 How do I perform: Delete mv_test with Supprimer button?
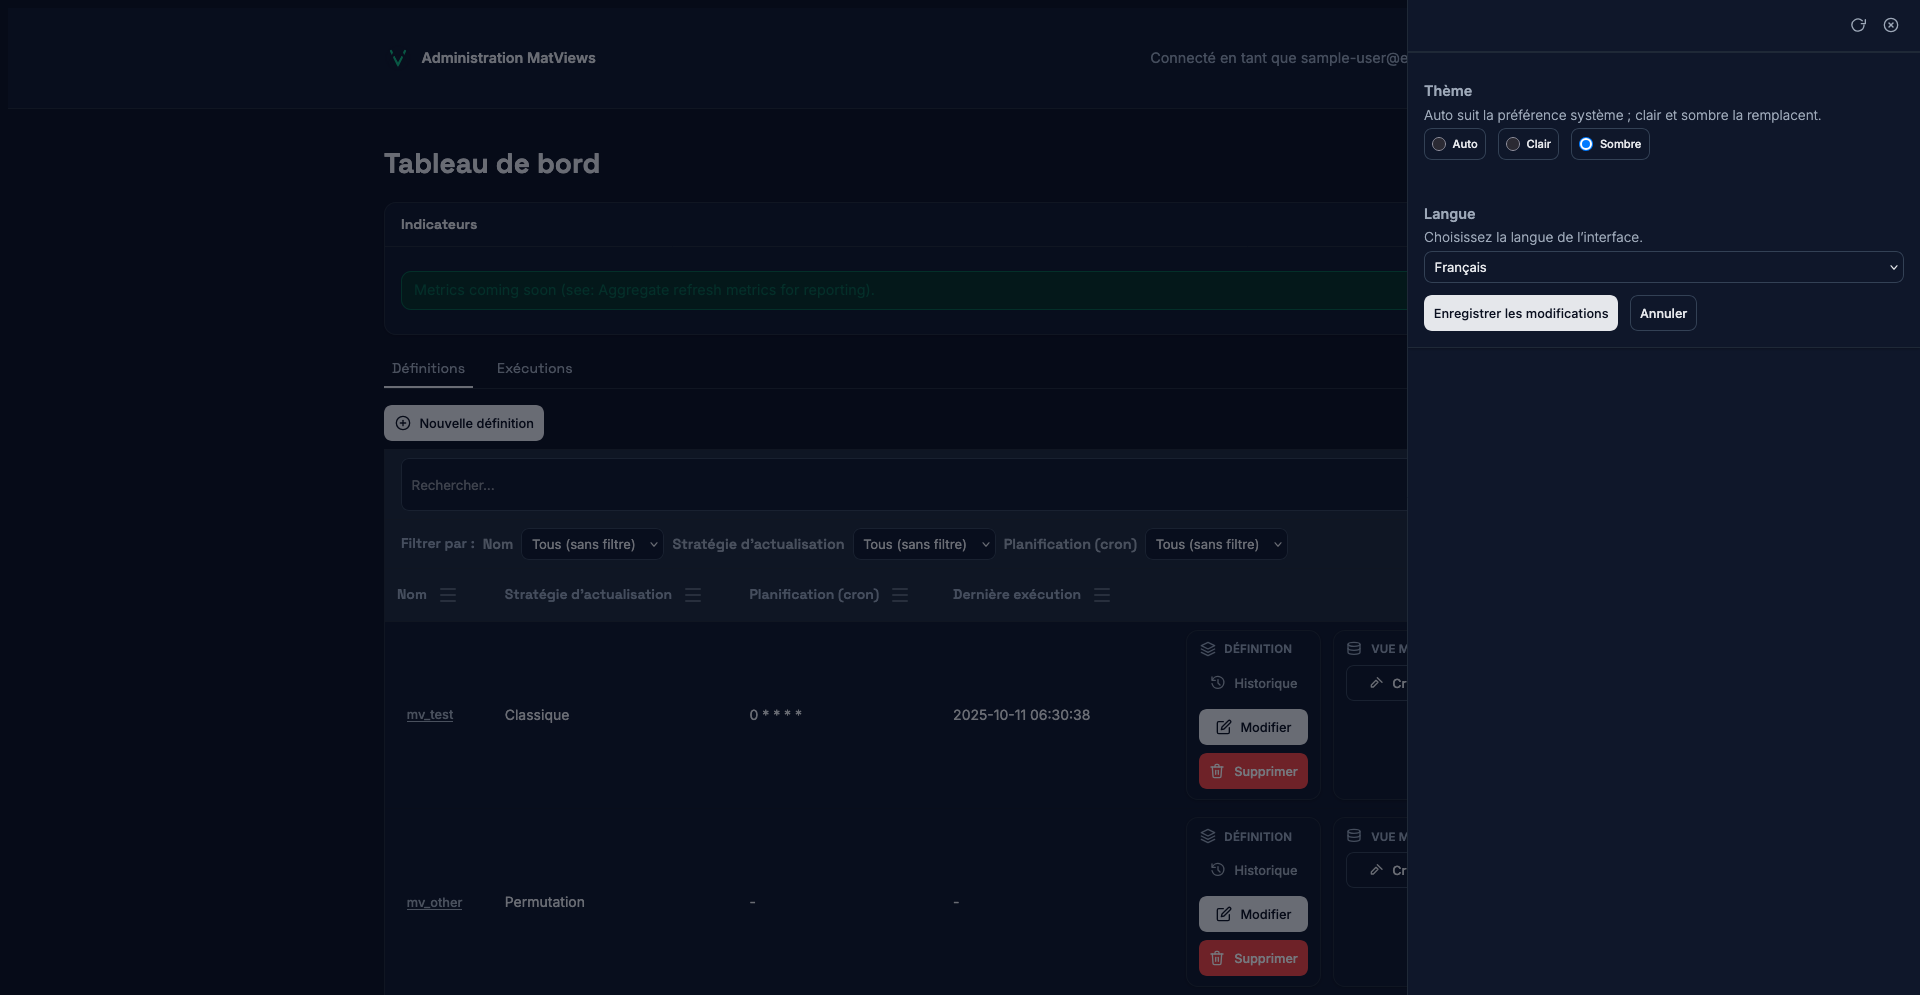pos(1253,771)
